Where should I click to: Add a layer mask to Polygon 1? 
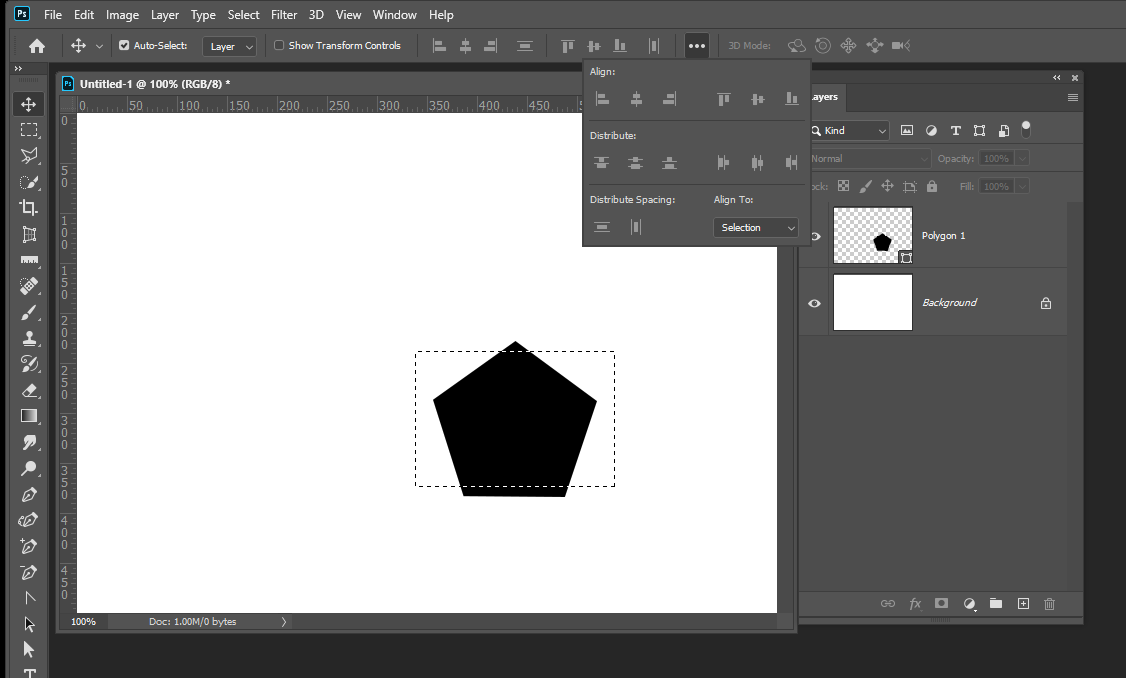[941, 603]
